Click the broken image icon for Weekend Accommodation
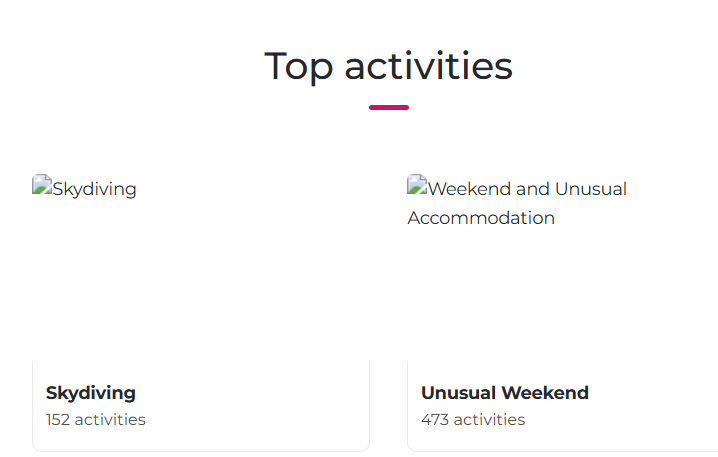 click(416, 185)
